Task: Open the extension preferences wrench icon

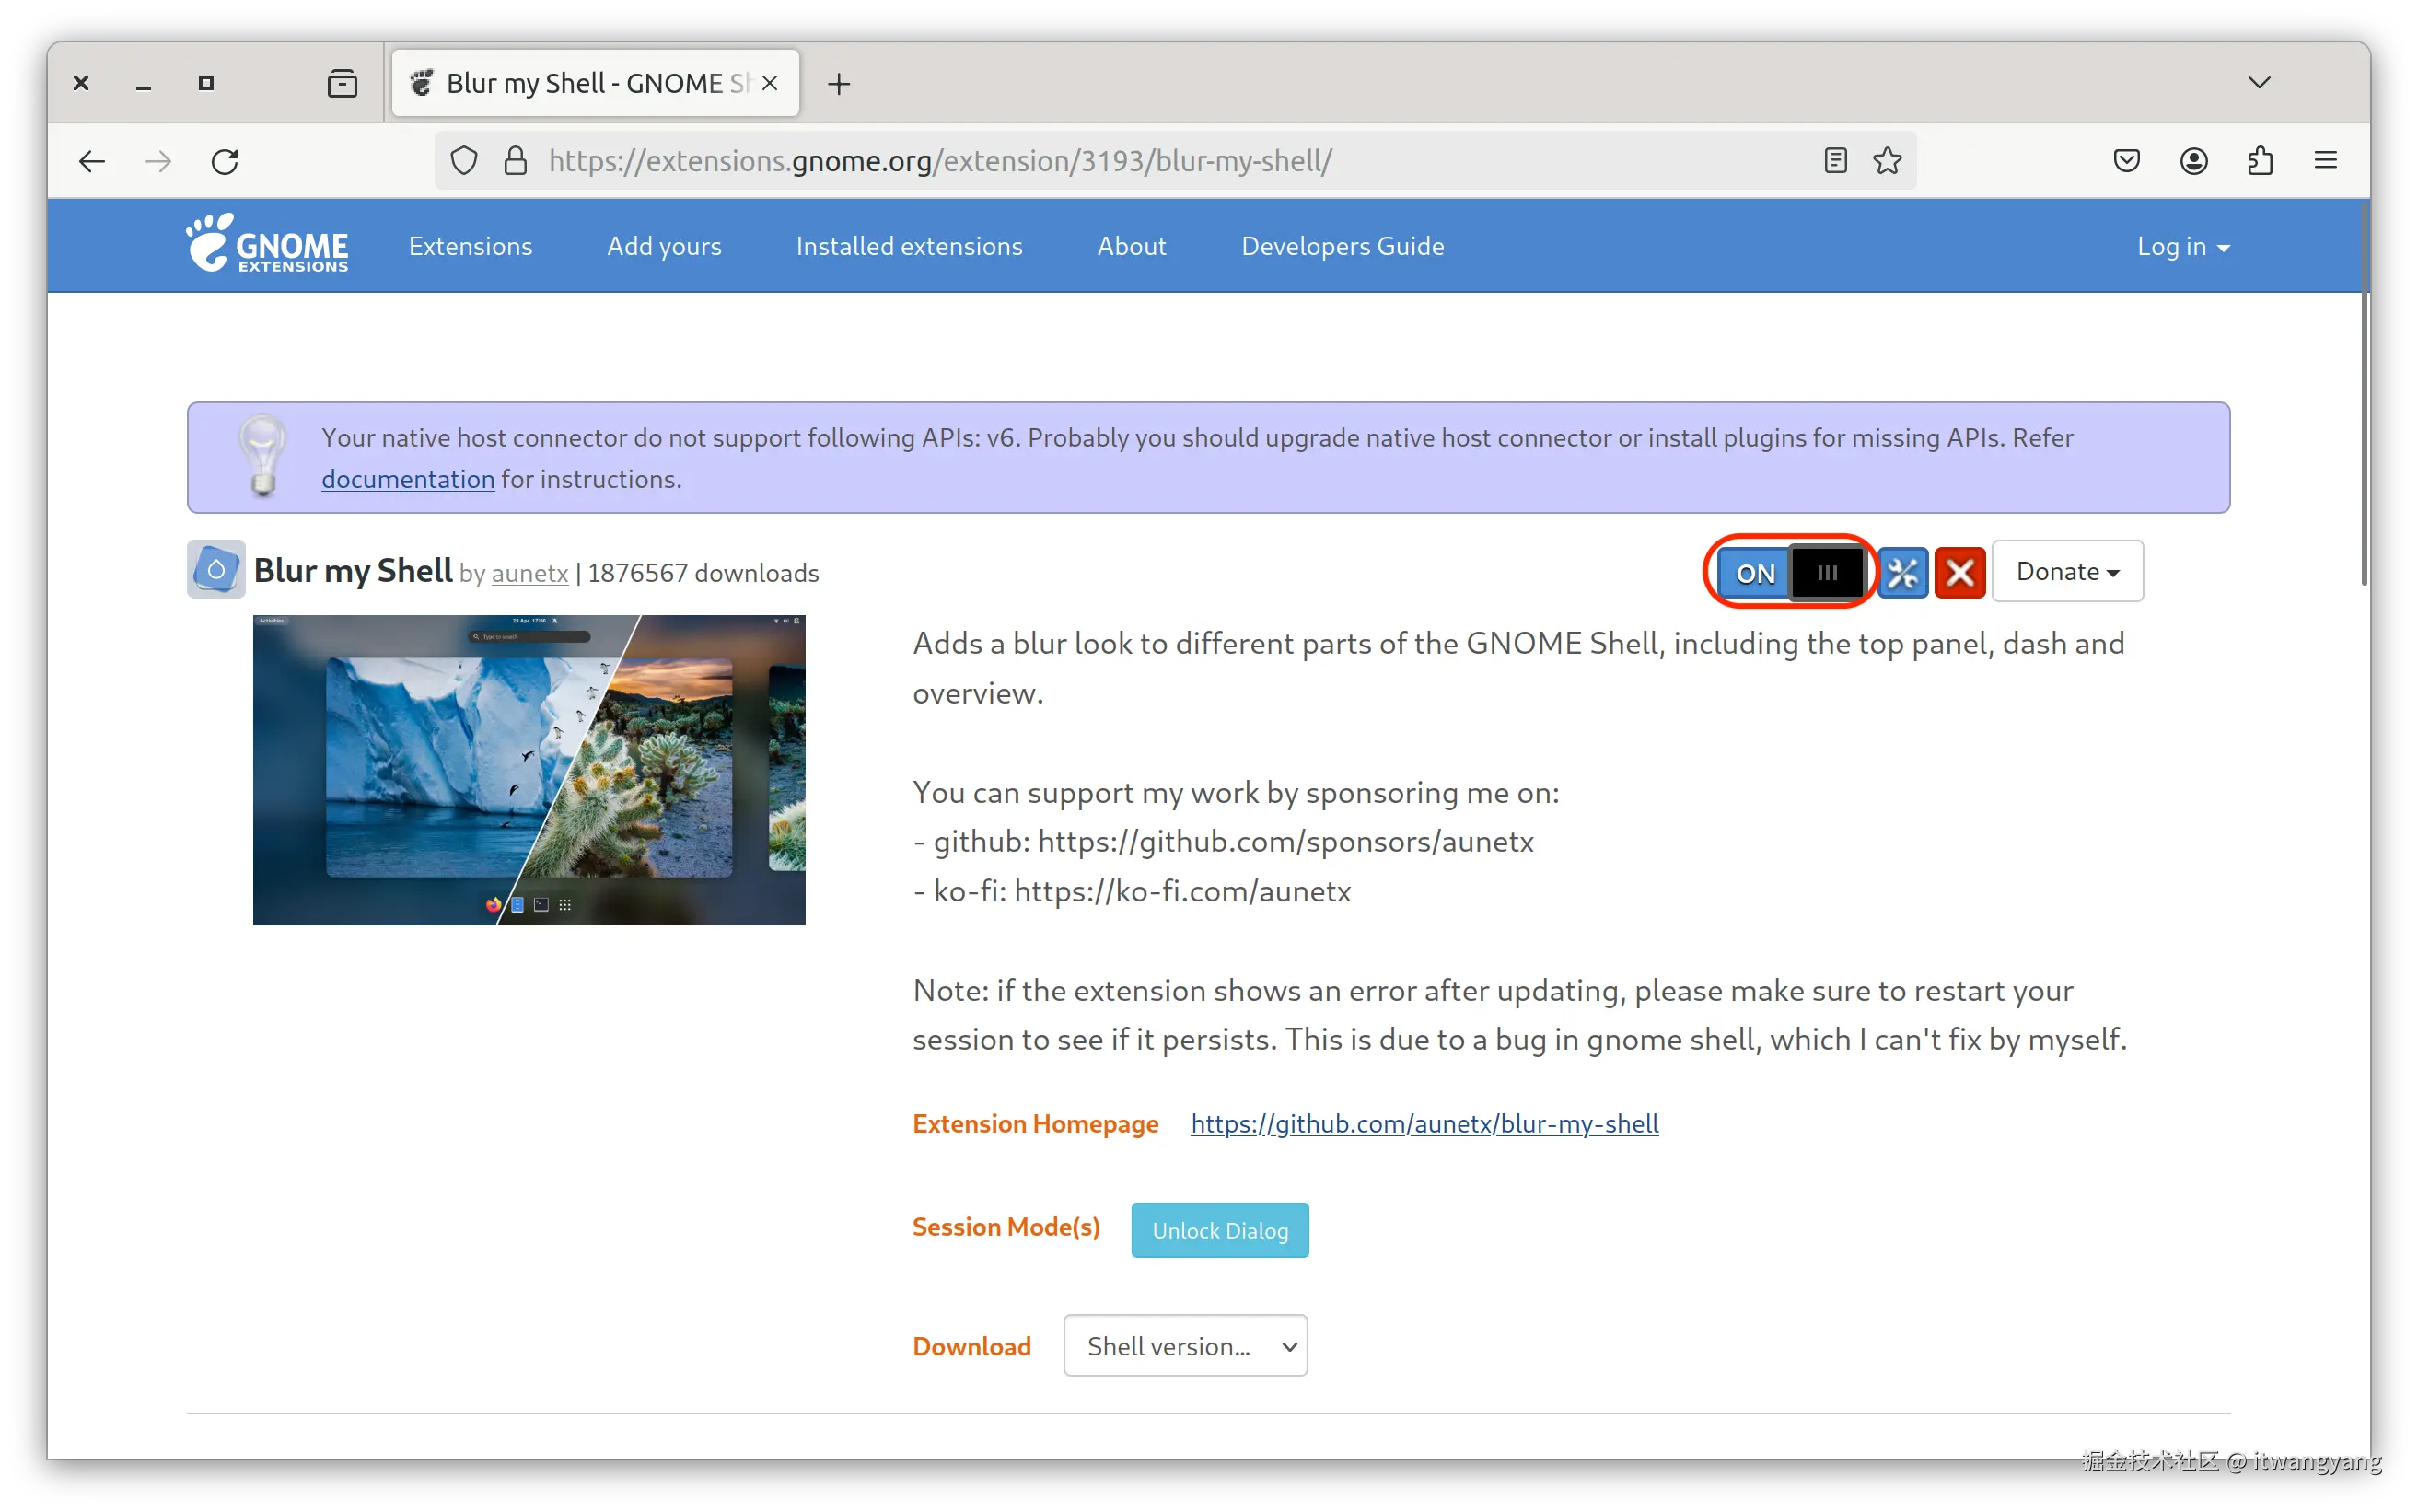Action: tap(1902, 573)
